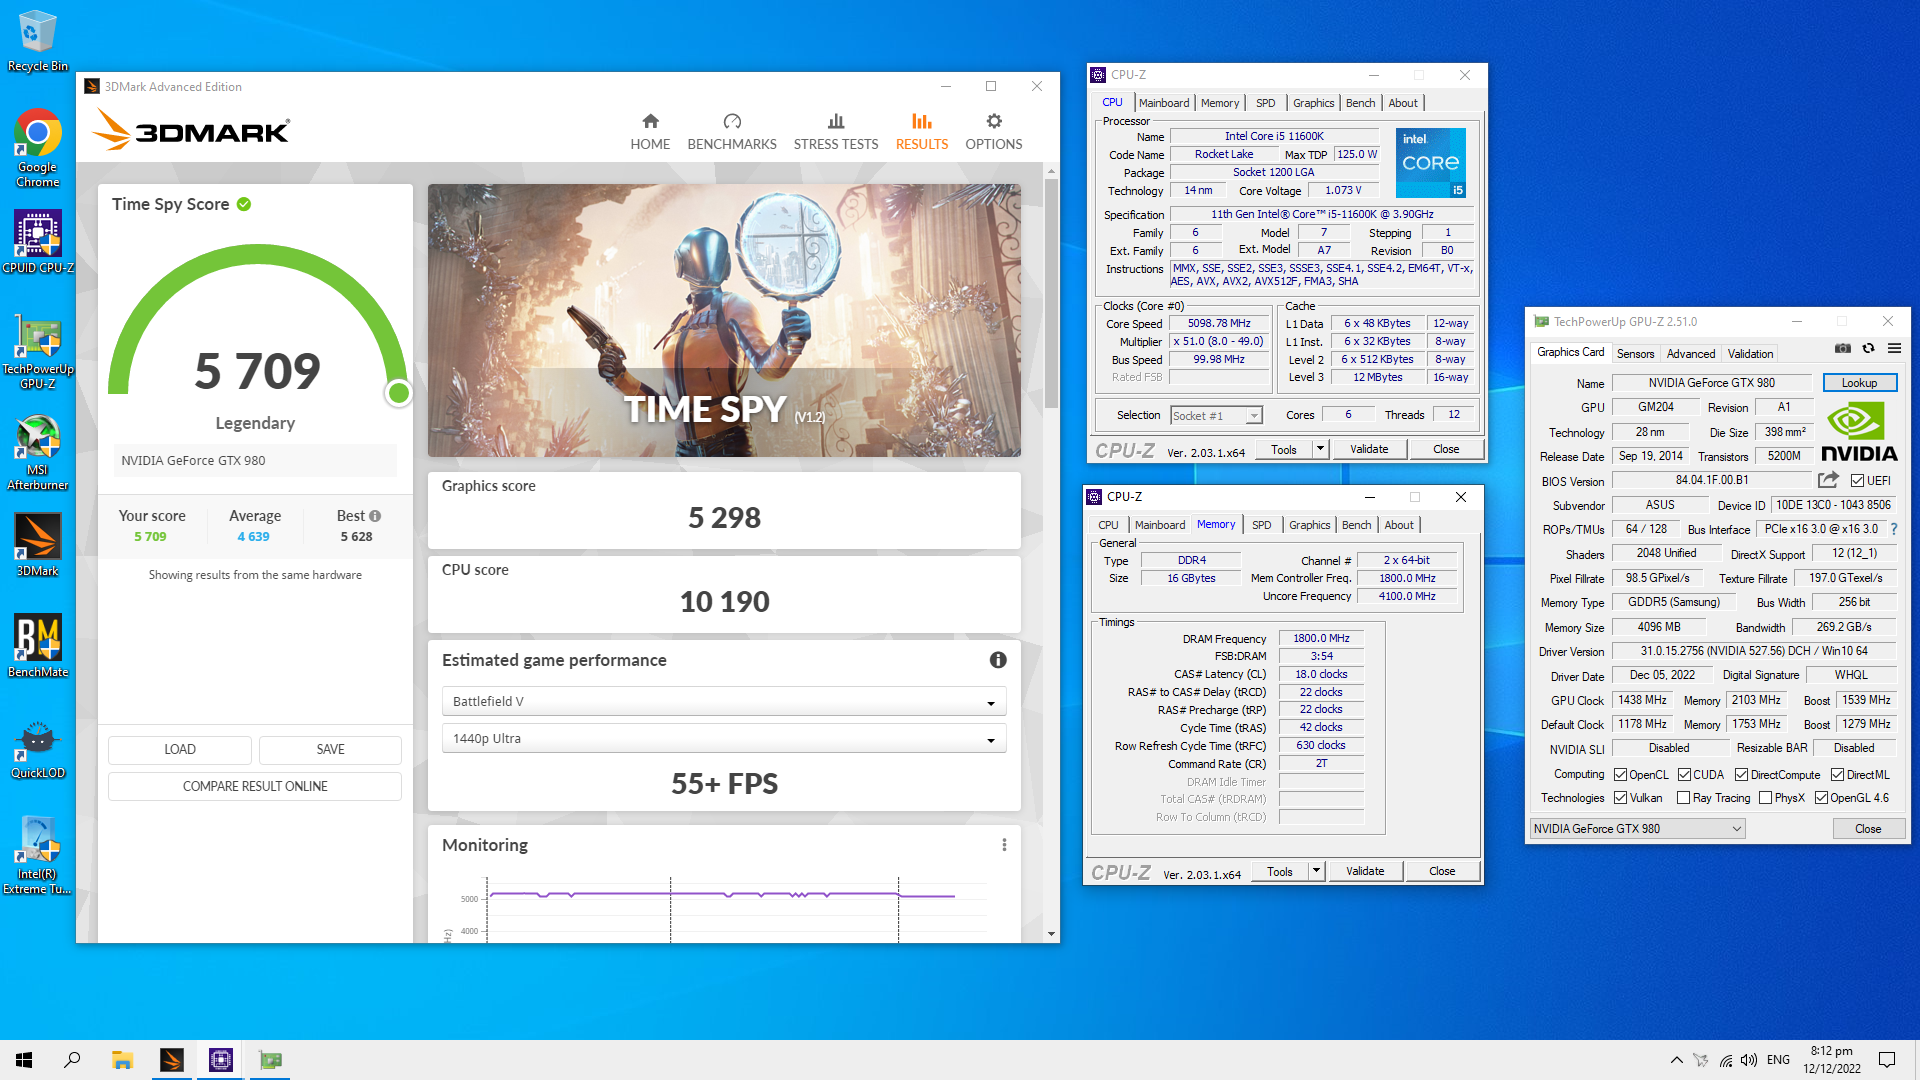This screenshot has height=1080, width=1920.
Task: Toggle DirectML checkbox in GPU-Z
Action: coord(1837,775)
